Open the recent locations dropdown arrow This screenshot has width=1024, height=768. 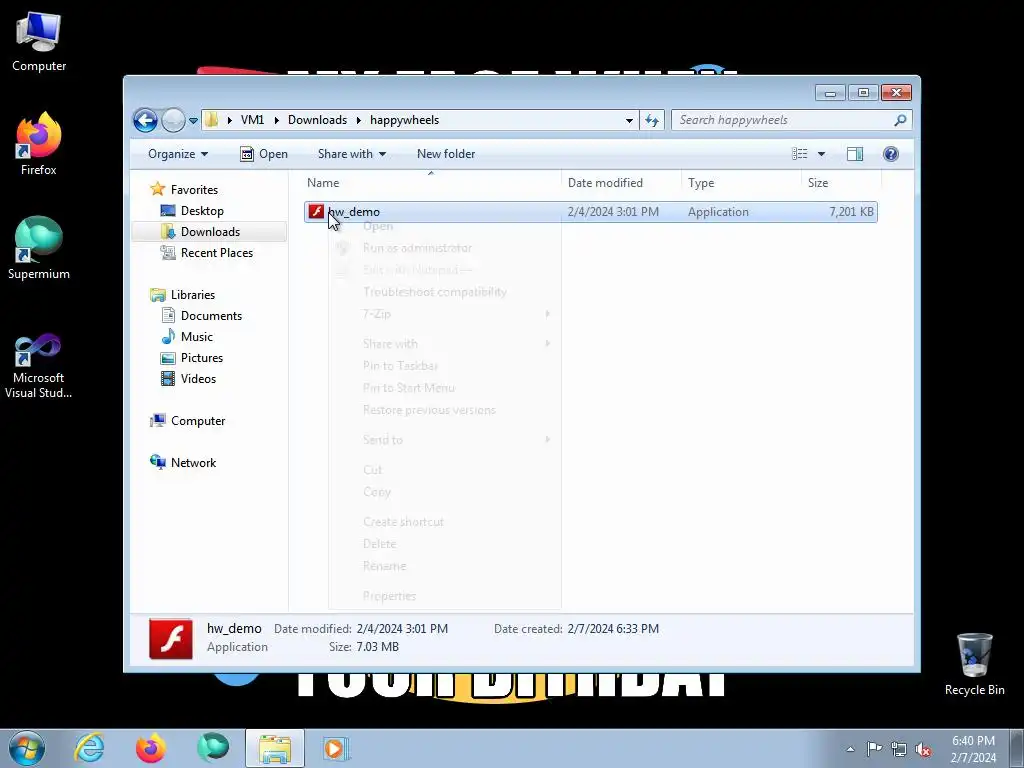[x=193, y=121]
